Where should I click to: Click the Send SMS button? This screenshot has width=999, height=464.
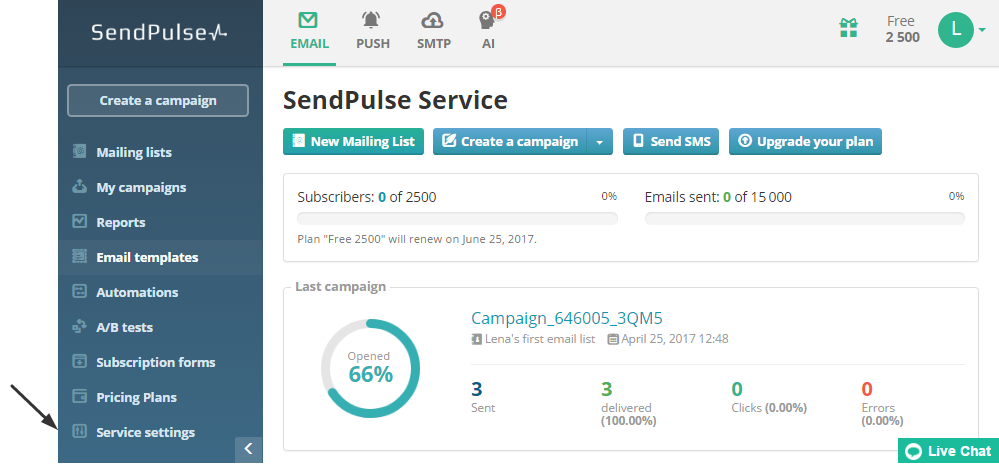pyautogui.click(x=671, y=141)
